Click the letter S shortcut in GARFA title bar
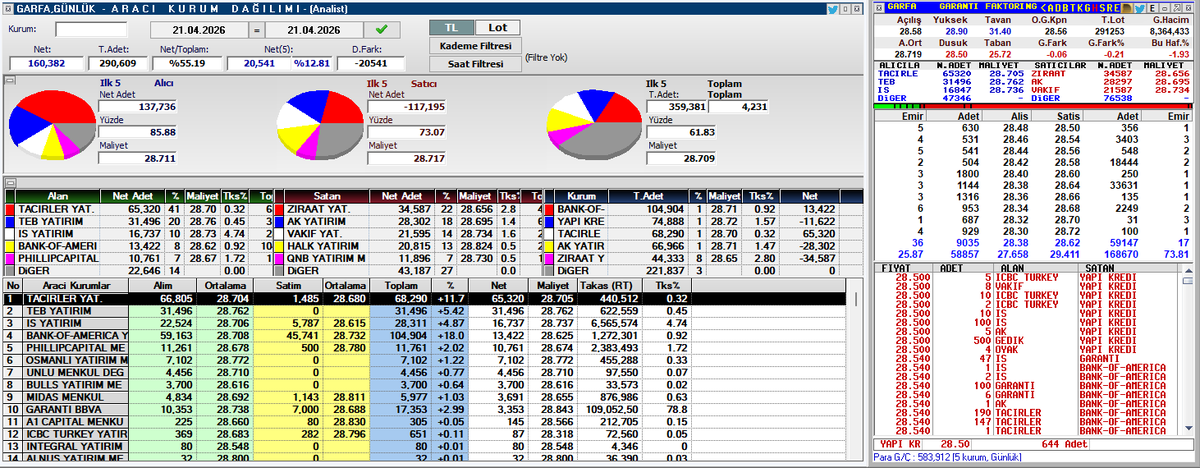 1102,8
